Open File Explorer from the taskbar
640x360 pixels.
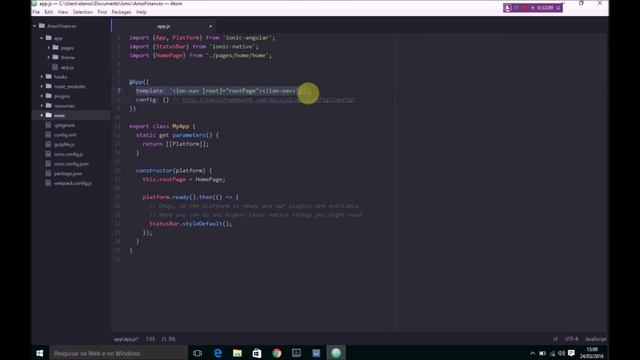(237, 353)
